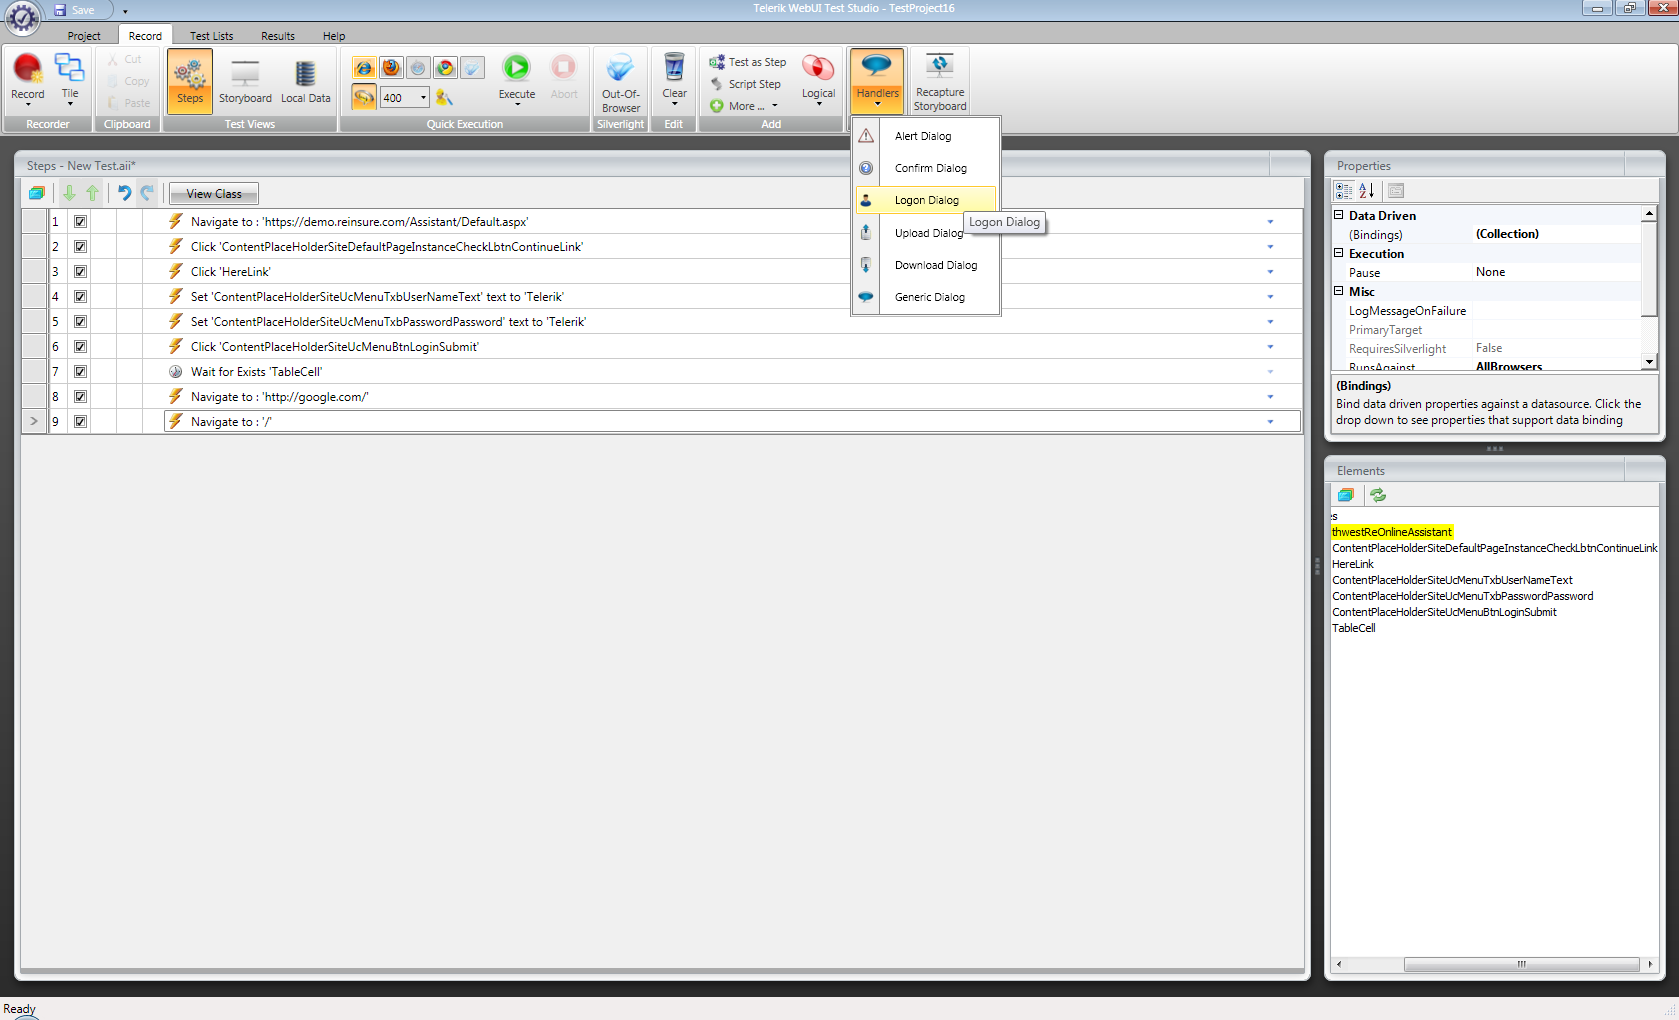Image resolution: width=1679 pixels, height=1020 pixels.
Task: Choose Alert Dialog handler
Action: click(926, 136)
